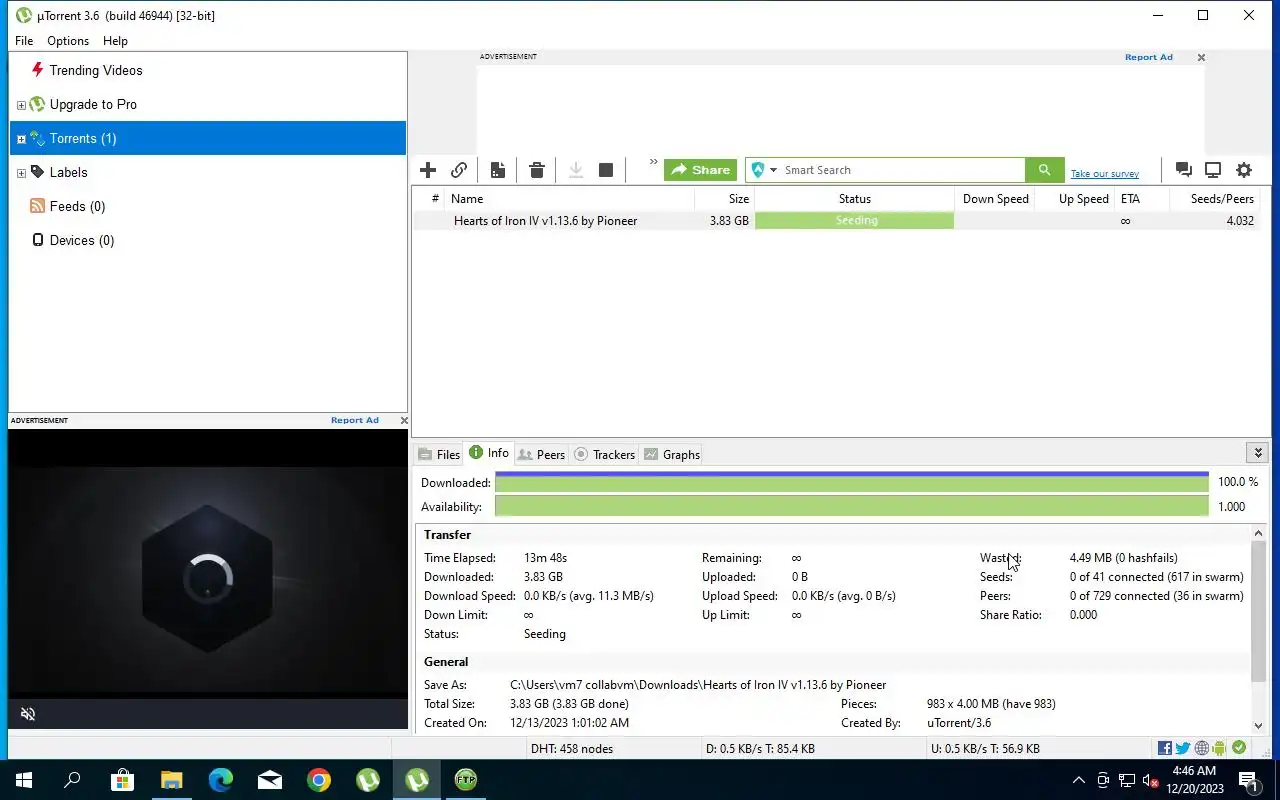Click Report Ad on top banner
Image resolution: width=1280 pixels, height=800 pixels.
click(1148, 57)
